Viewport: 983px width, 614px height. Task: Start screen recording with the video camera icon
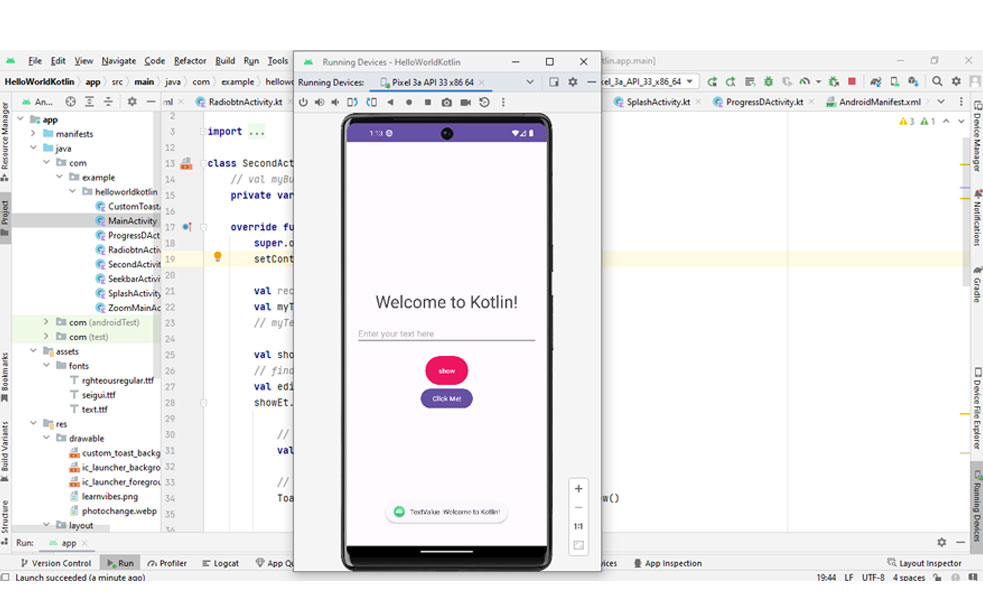[x=465, y=102]
